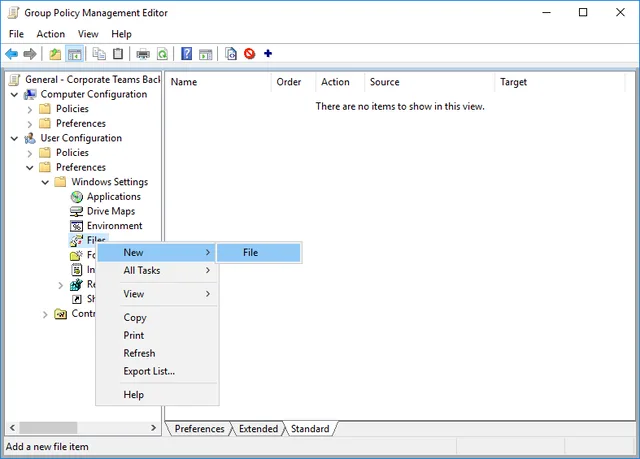Switch to the Standard tab
Viewport: 640px width, 459px height.
pos(310,429)
